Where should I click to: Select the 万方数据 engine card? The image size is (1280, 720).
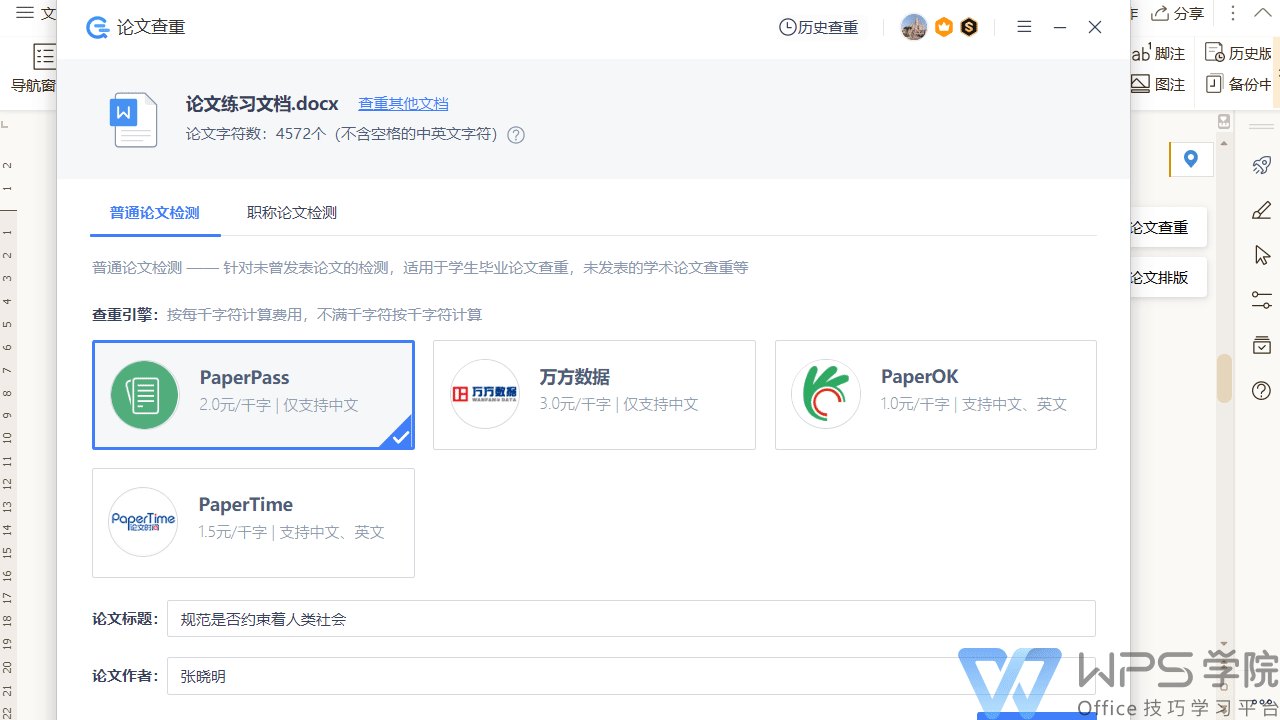[x=594, y=395]
